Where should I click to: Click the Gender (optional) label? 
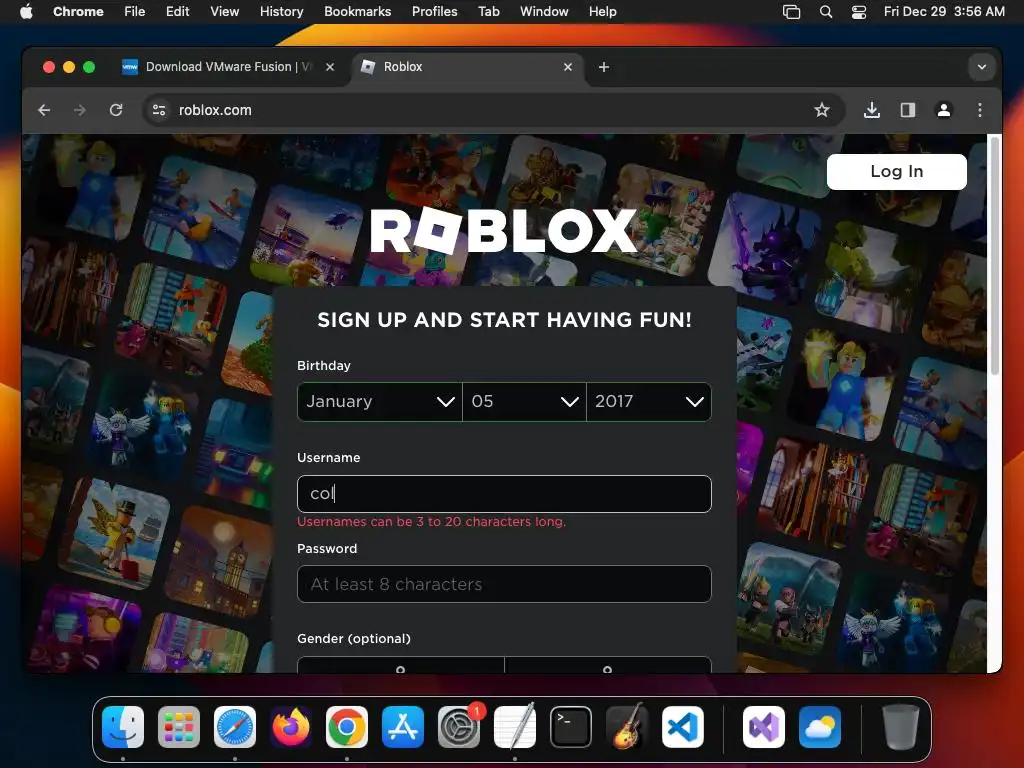pyautogui.click(x=354, y=639)
